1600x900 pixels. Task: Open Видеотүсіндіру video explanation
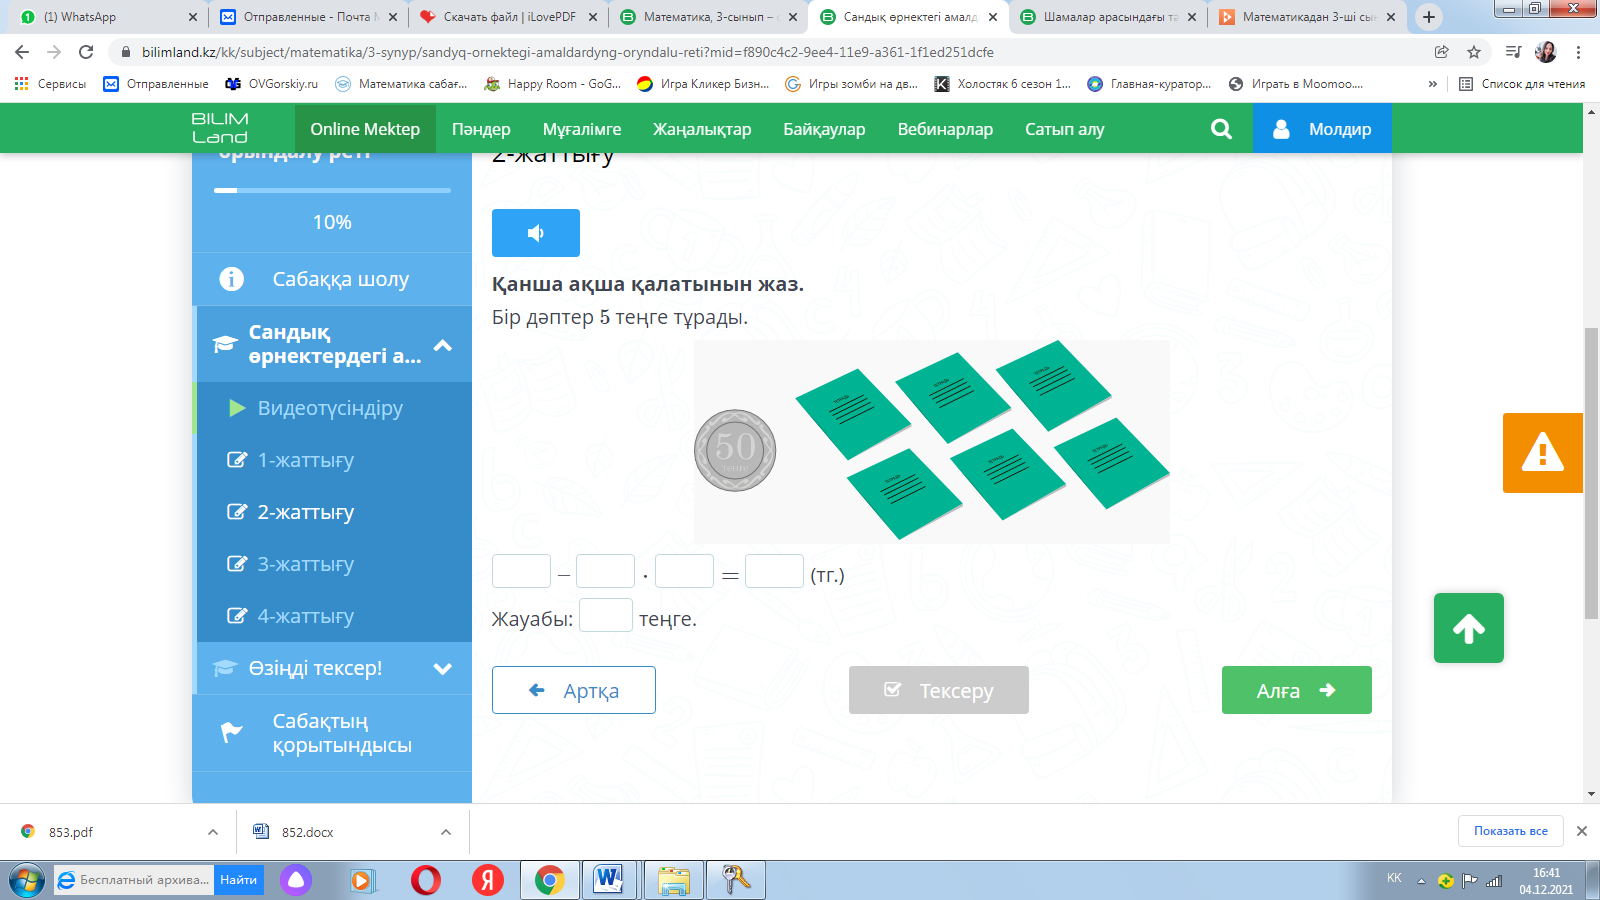point(332,408)
